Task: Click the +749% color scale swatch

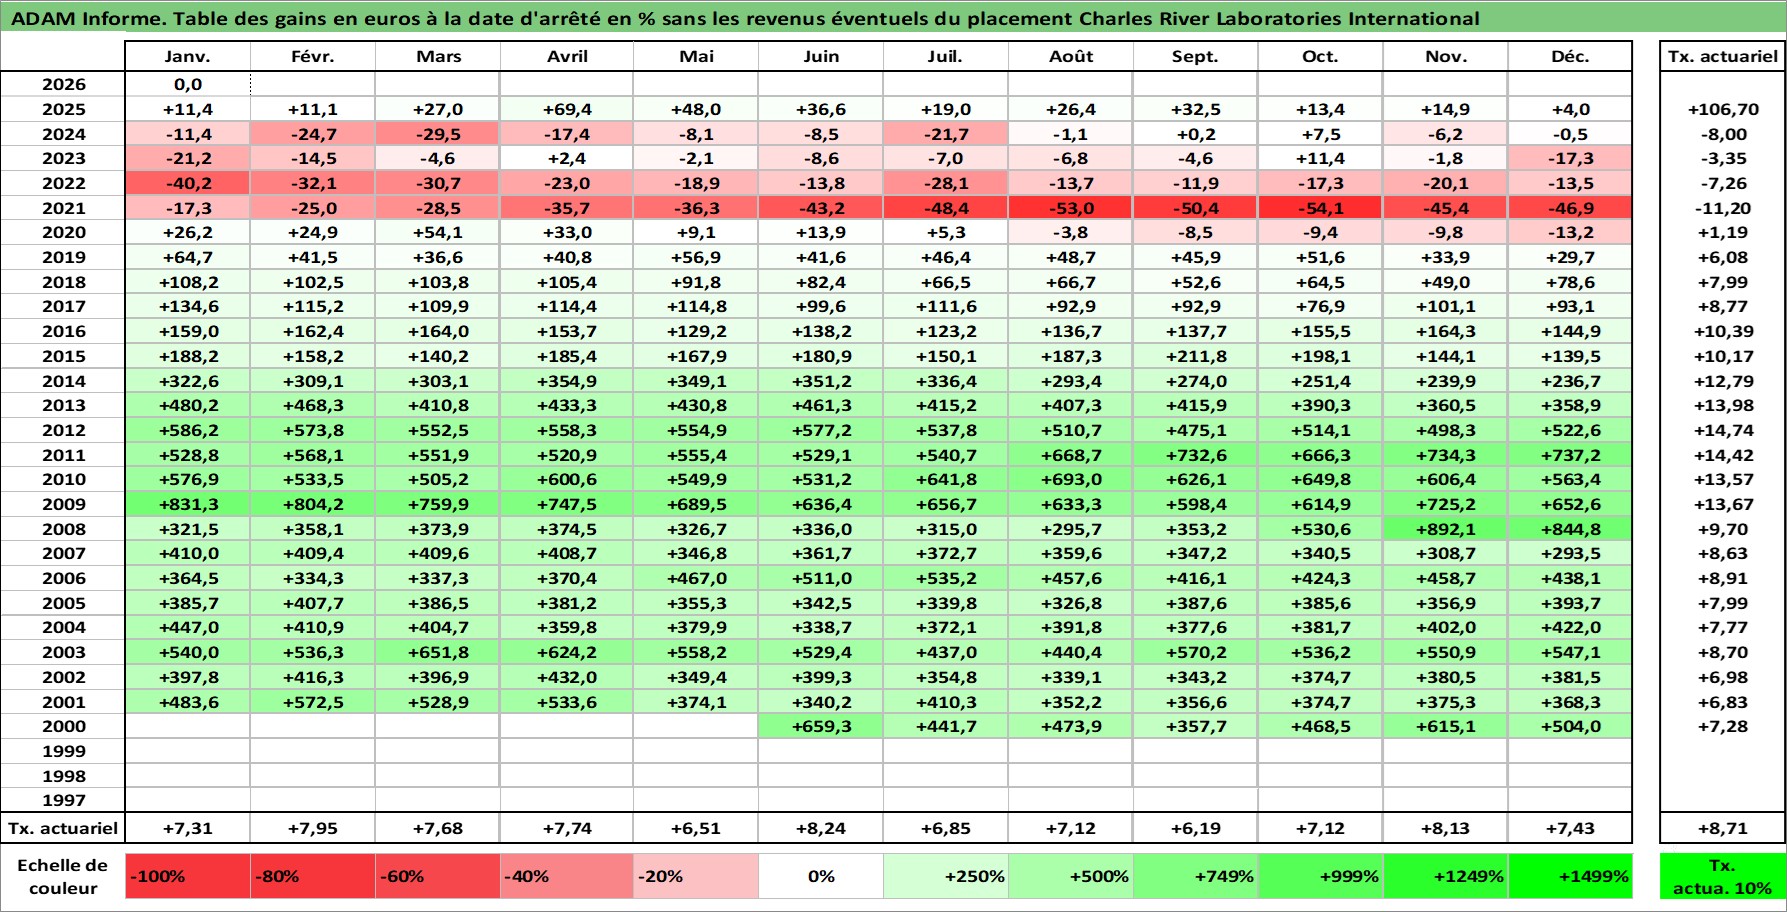Action: 1196,876
